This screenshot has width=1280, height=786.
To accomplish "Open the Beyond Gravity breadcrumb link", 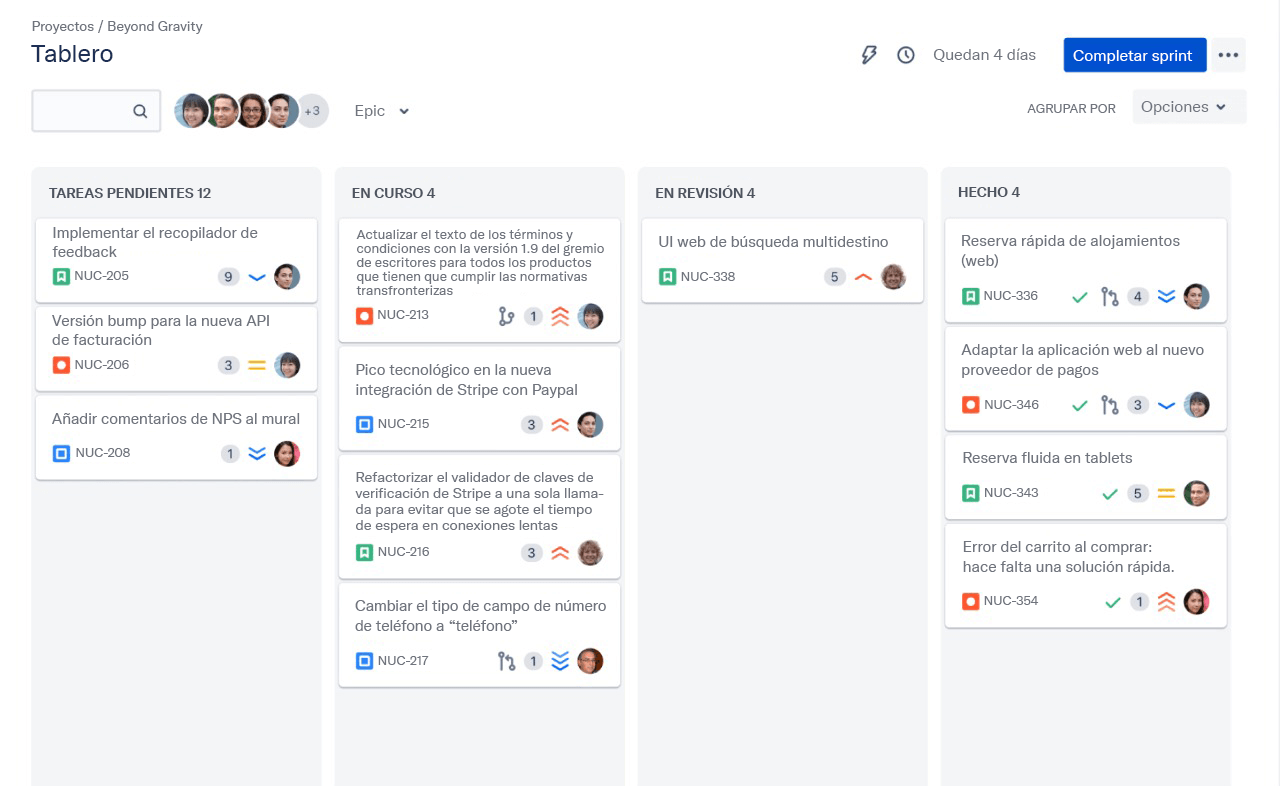I will click(x=155, y=26).
